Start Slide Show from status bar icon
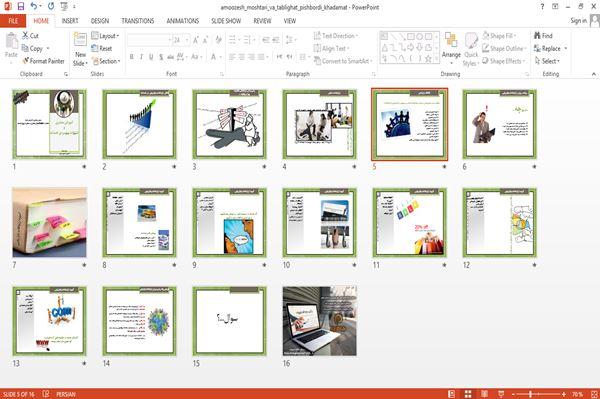This screenshot has height=399, width=600. pos(501,394)
